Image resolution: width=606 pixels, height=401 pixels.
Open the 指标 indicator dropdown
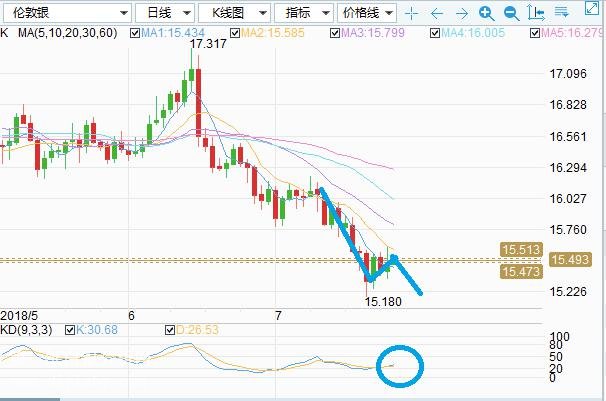click(x=304, y=13)
